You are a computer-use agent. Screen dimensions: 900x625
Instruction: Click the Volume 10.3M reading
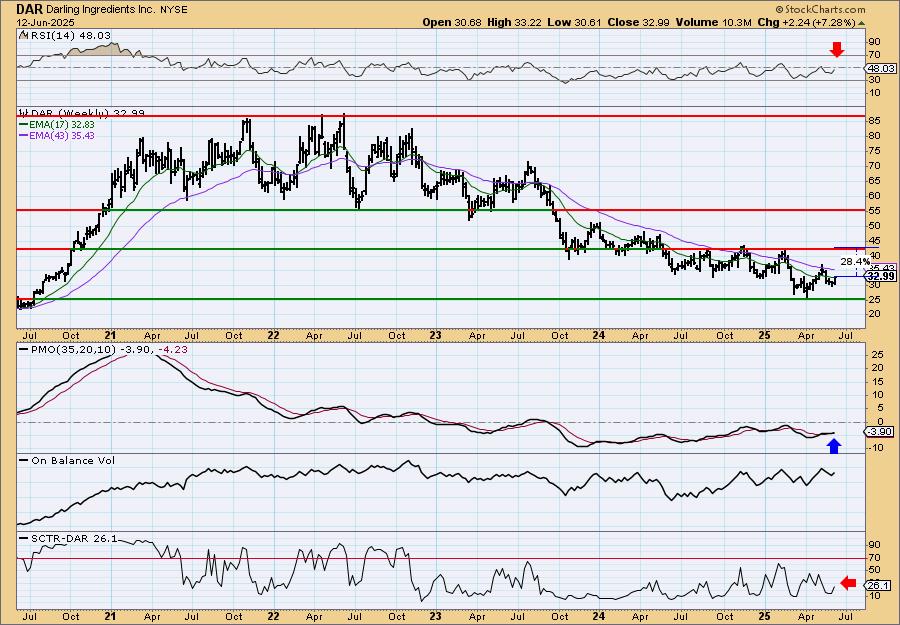714,22
